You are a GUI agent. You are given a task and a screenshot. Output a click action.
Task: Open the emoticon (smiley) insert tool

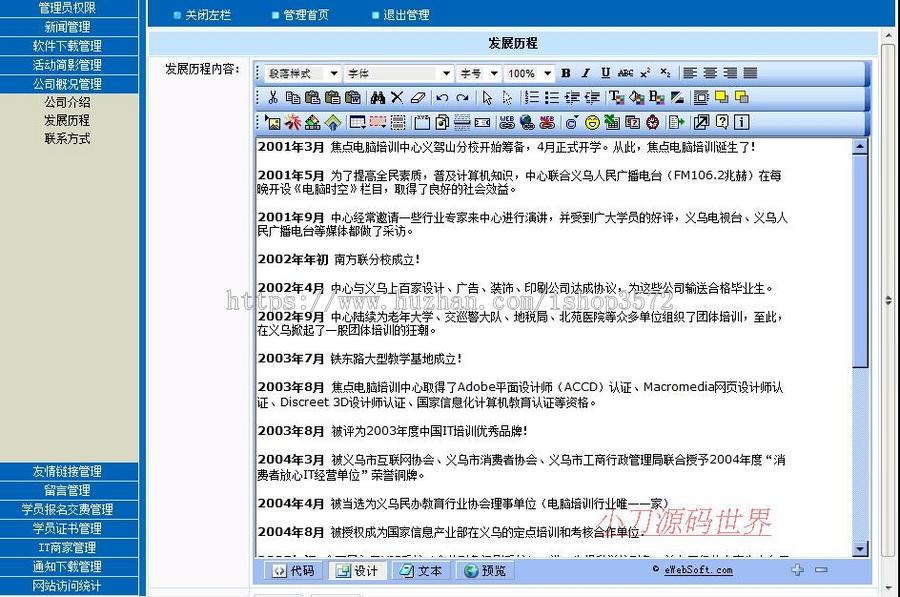click(591, 122)
